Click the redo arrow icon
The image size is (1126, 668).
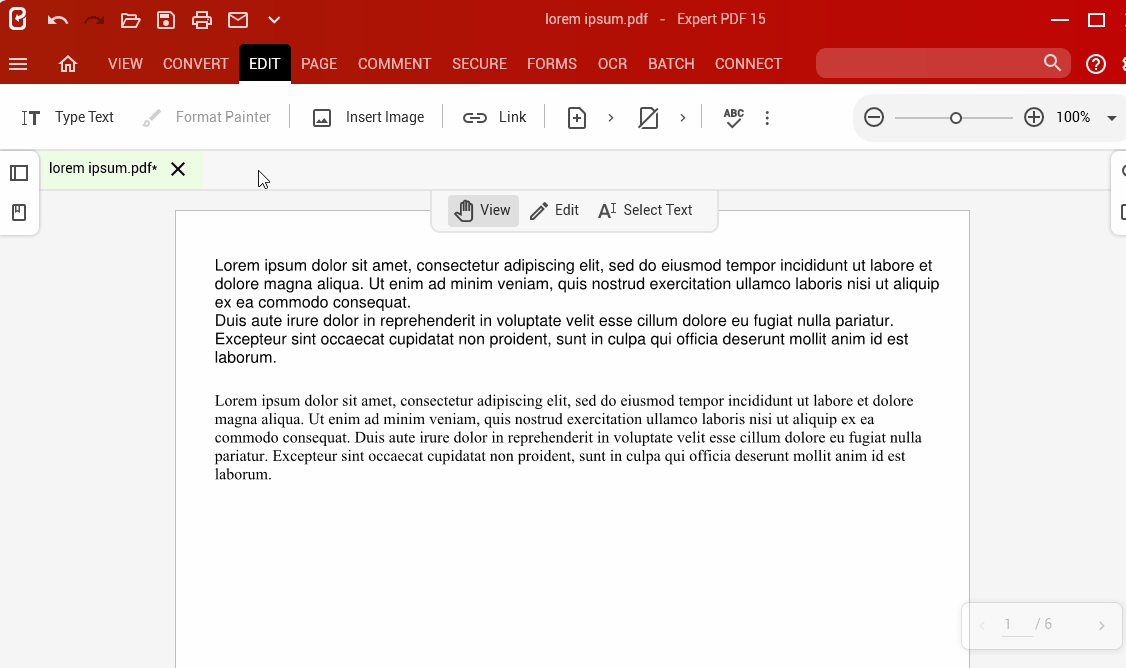(x=94, y=20)
